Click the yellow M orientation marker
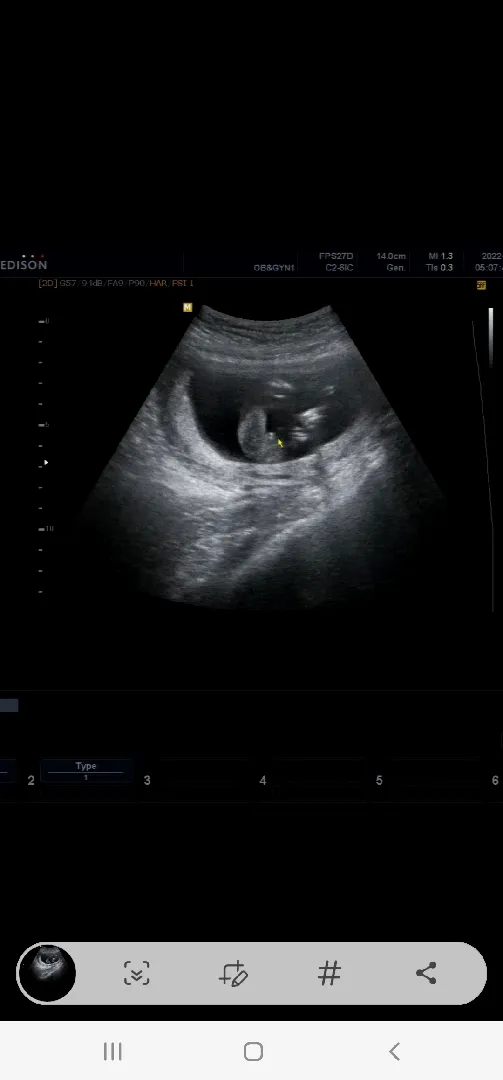 [187, 308]
